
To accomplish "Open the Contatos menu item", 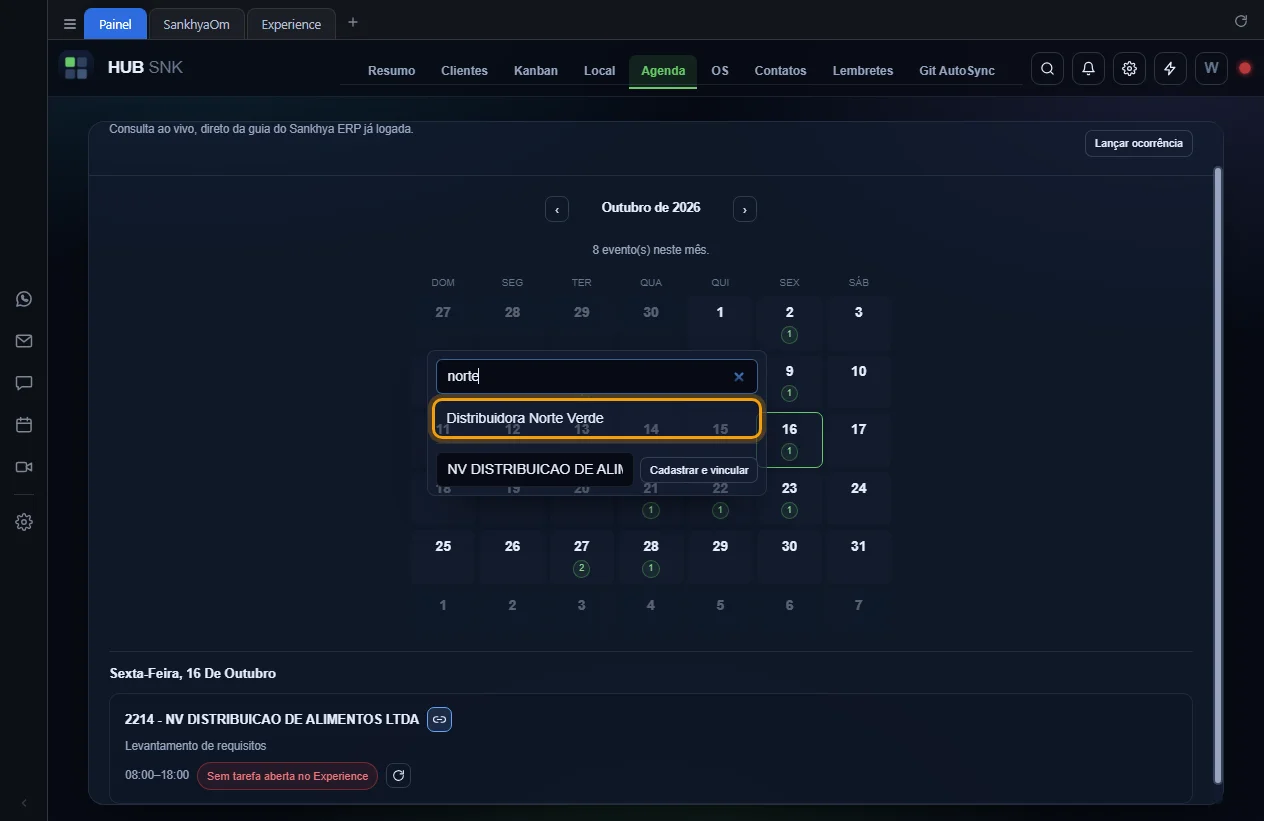I will pyautogui.click(x=780, y=71).
